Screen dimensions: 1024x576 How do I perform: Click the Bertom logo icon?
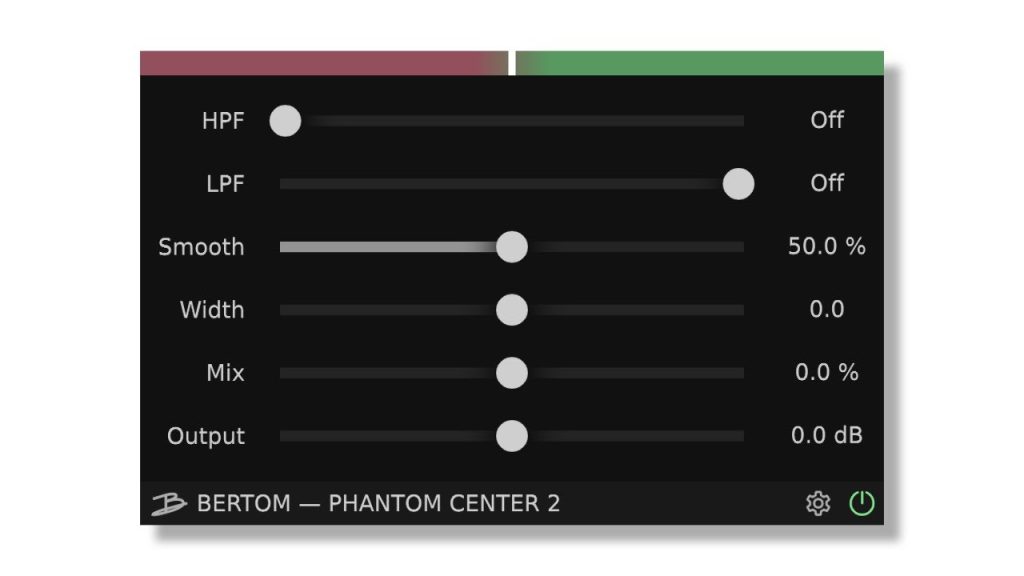pyautogui.click(x=168, y=504)
